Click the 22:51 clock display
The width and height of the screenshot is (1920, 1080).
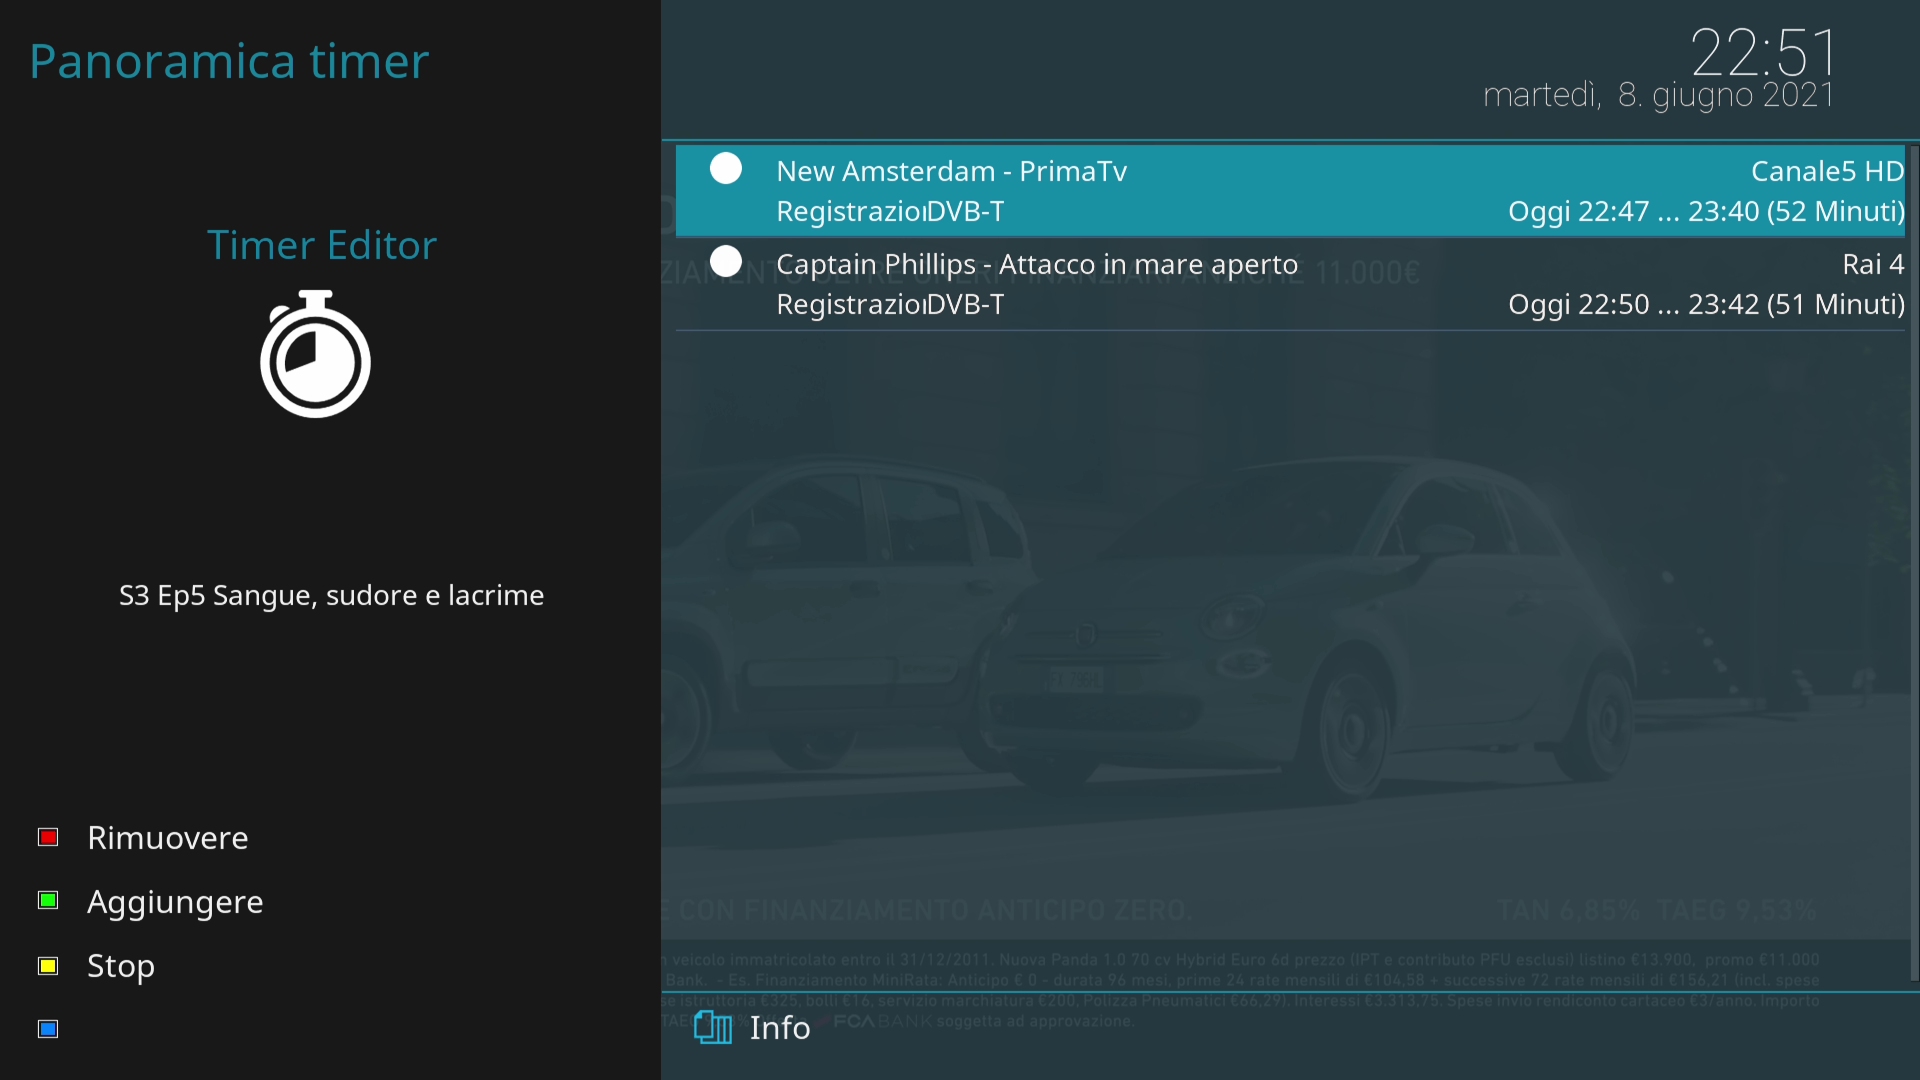point(1763,52)
